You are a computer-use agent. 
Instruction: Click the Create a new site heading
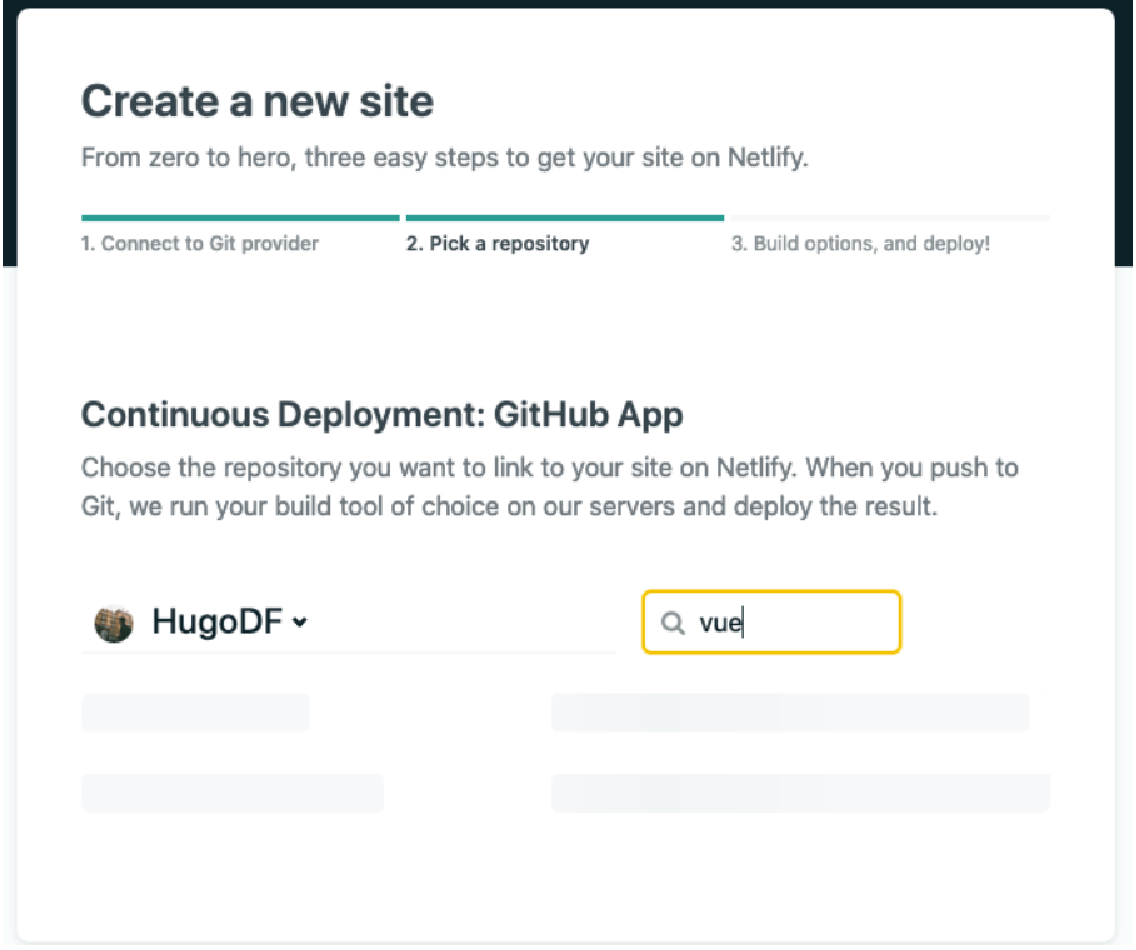coord(258,101)
